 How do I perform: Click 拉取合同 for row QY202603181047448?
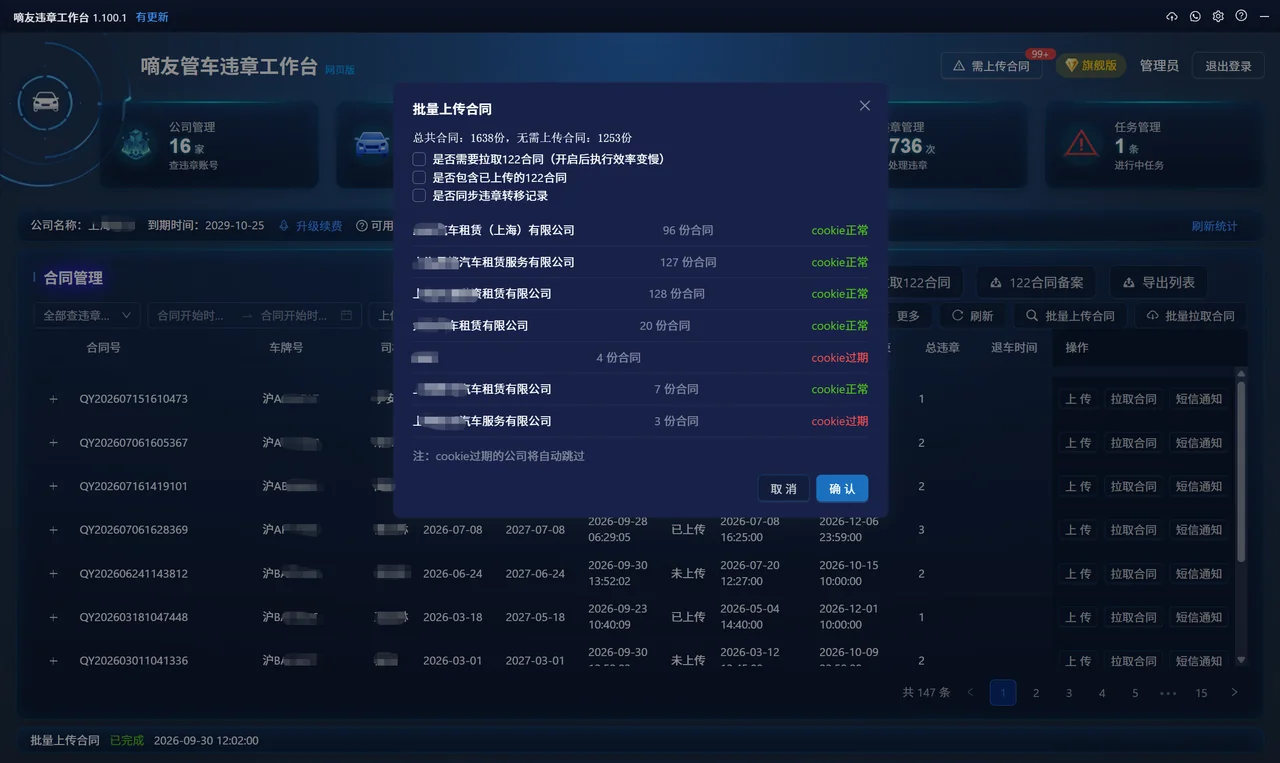(x=1133, y=618)
